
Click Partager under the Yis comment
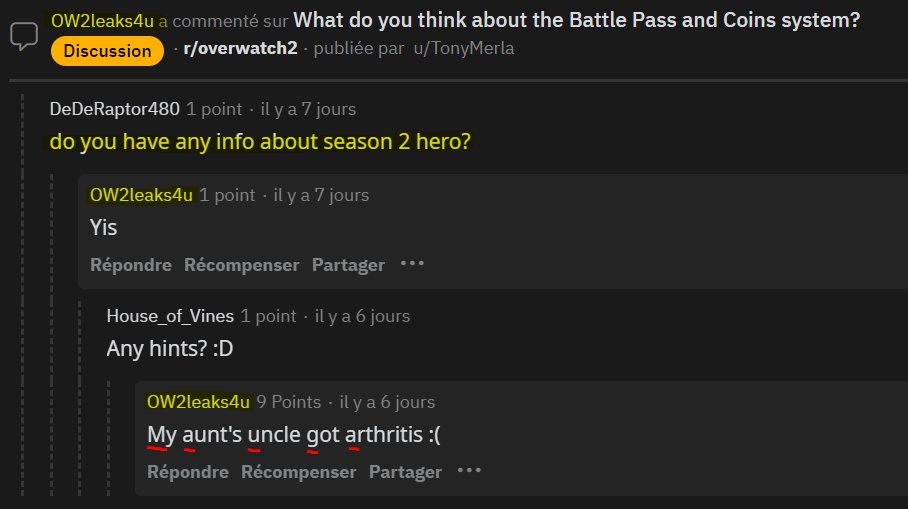[348, 265]
